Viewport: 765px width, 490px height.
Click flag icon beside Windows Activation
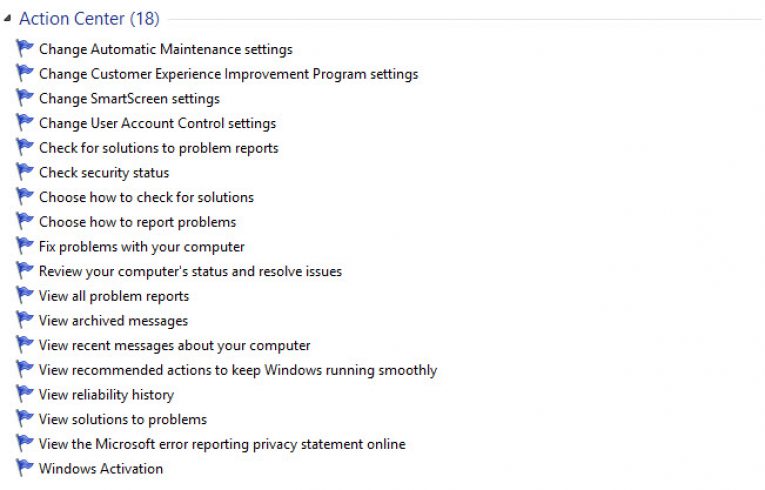24,468
